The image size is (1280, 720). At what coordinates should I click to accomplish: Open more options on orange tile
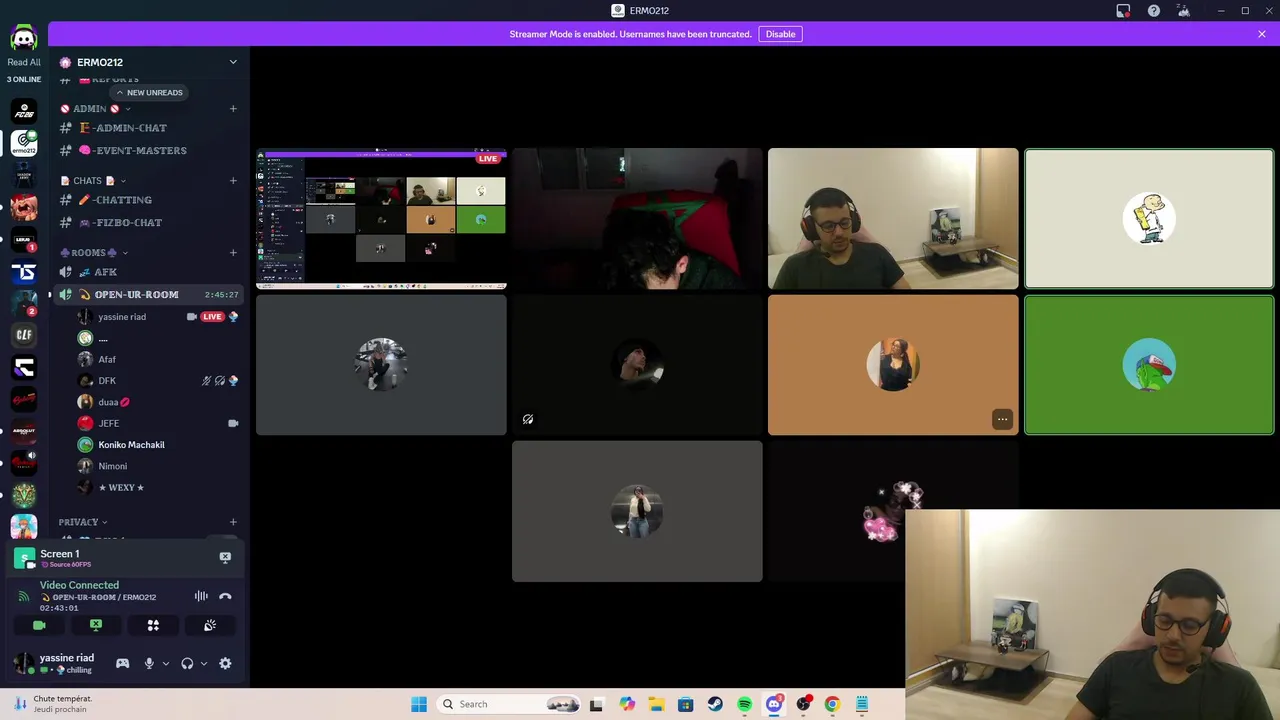tap(1002, 420)
